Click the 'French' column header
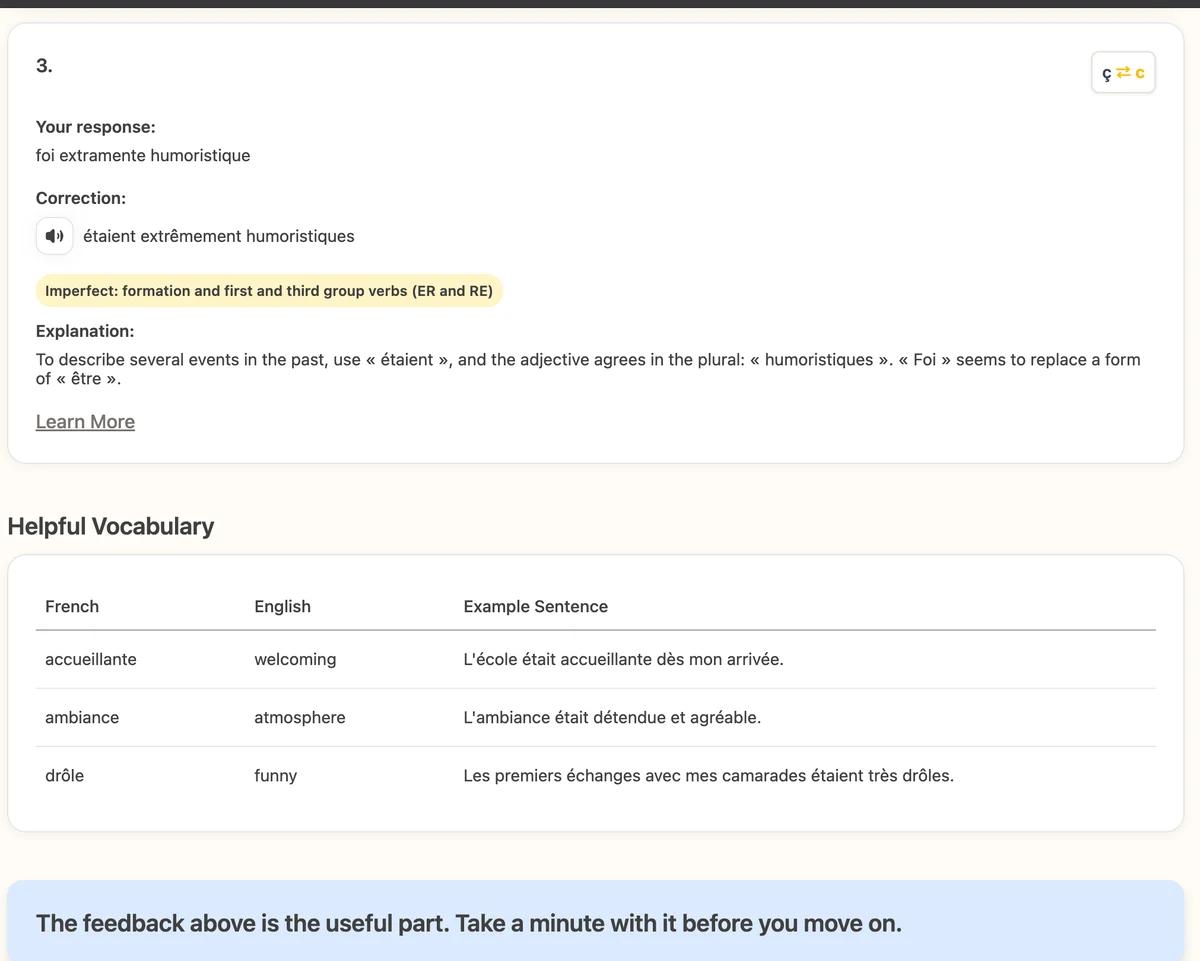Screen dimensions: 1200x961 click(72, 606)
